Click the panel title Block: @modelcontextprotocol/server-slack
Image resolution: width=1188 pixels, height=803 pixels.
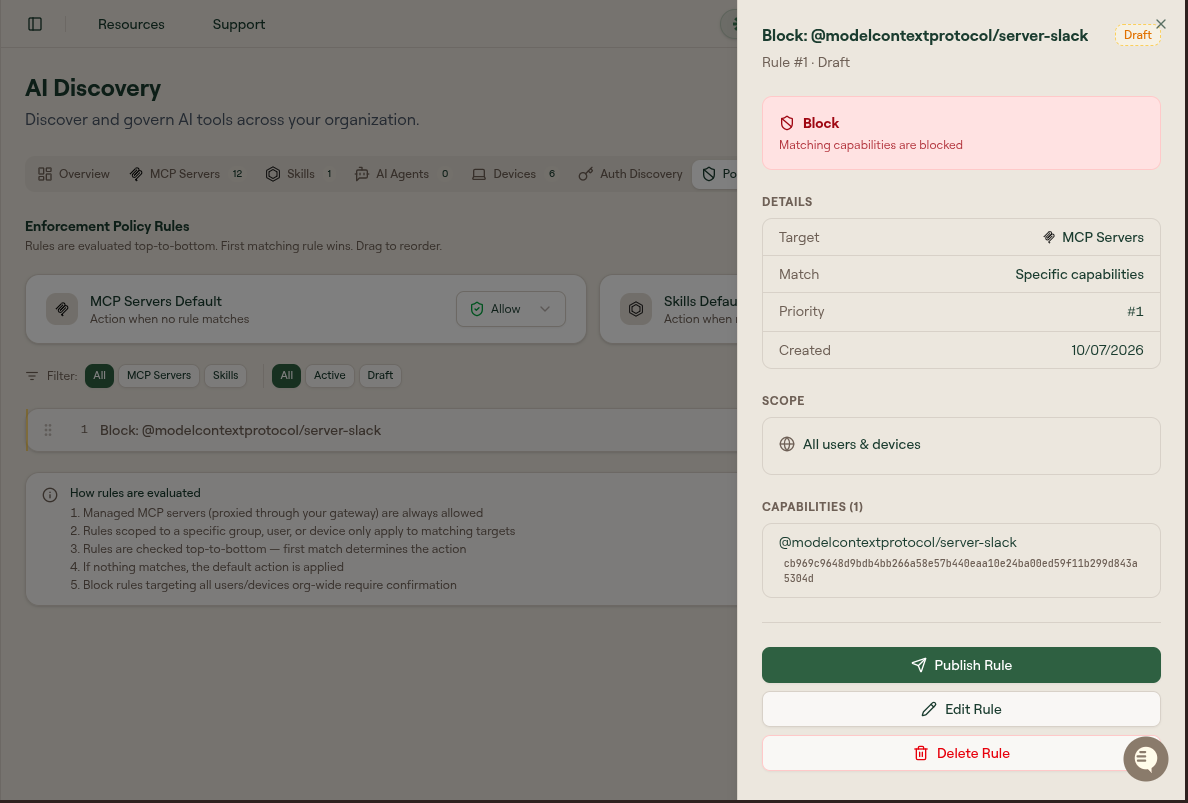coord(925,36)
